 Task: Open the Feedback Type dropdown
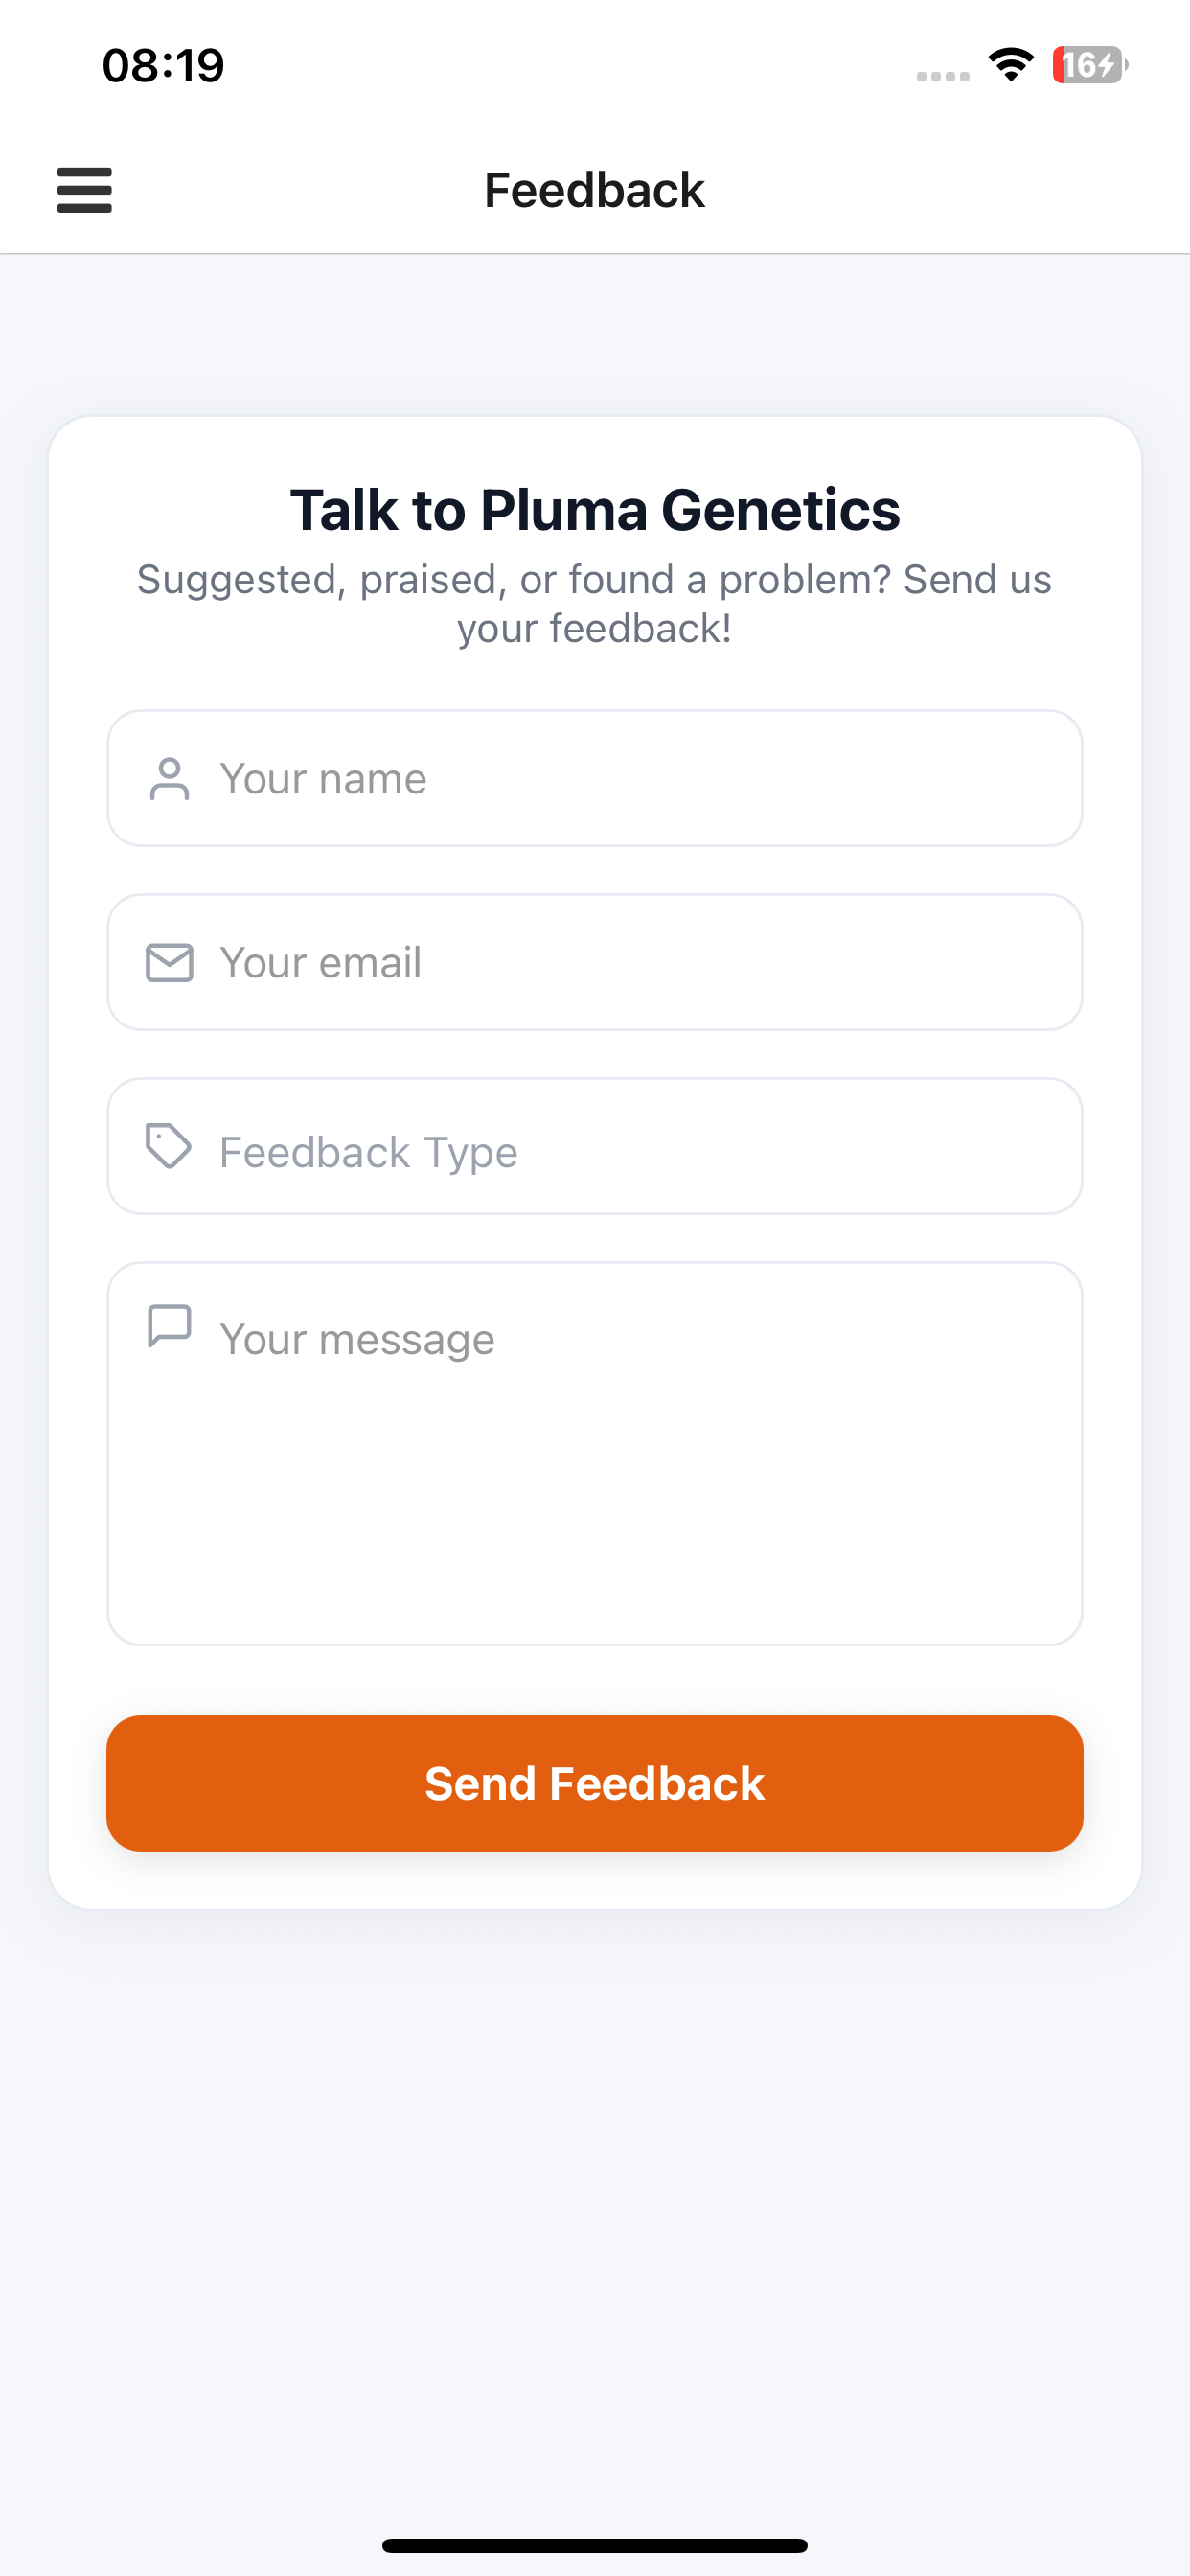click(595, 1146)
